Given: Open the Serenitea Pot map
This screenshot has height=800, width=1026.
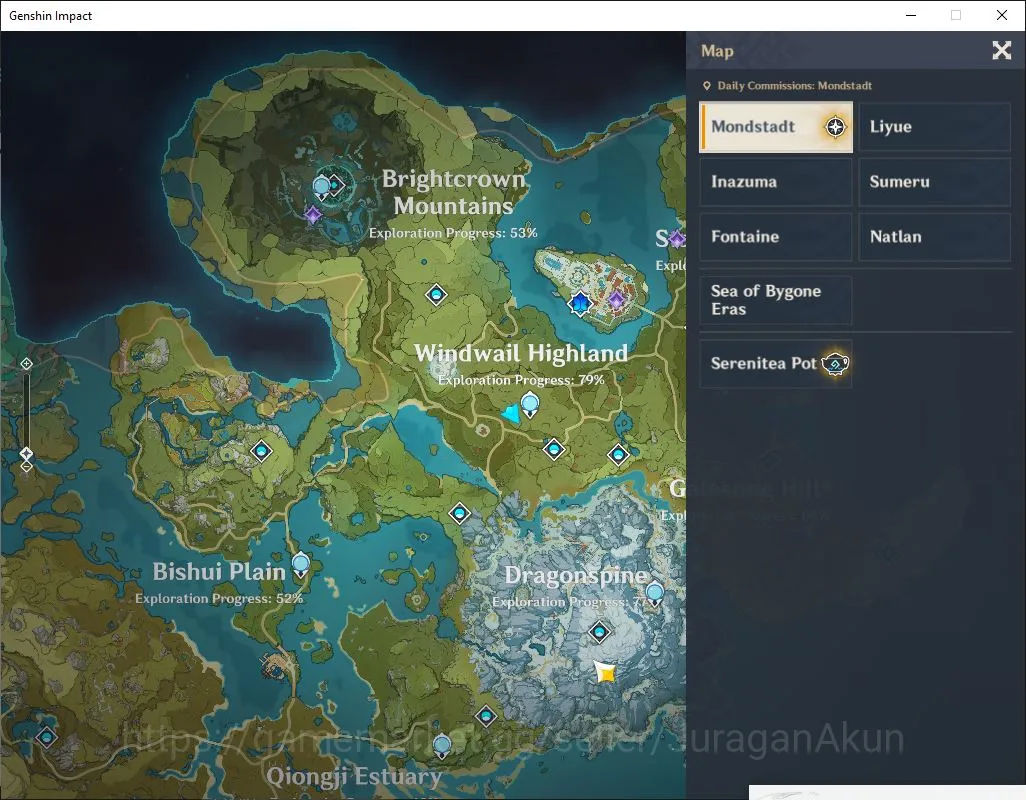Looking at the screenshot, I should pos(775,364).
